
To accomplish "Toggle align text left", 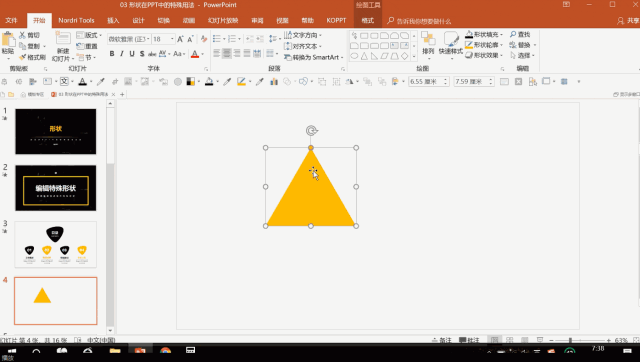I will pos(217,53).
